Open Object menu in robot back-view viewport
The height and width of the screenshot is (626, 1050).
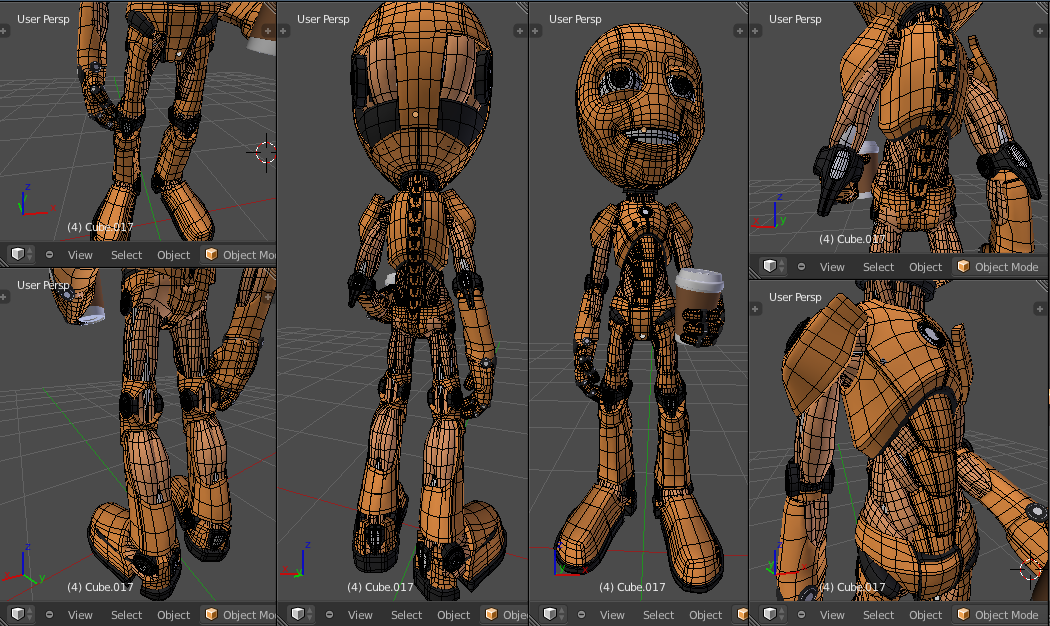click(453, 615)
